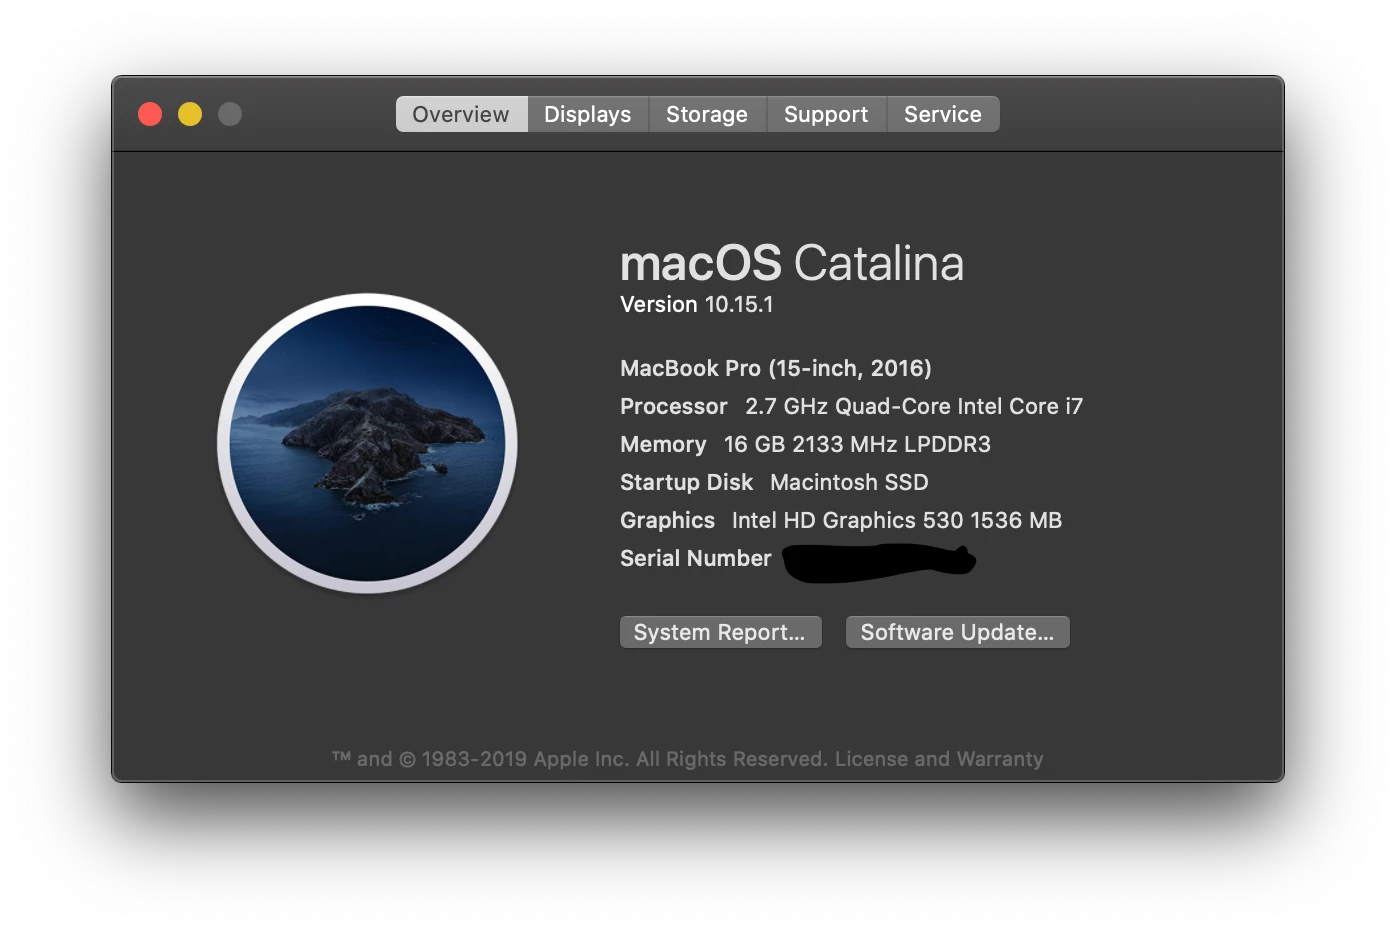This screenshot has width=1396, height=930.
Task: Click the Startup Disk label
Action: pyautogui.click(x=686, y=482)
